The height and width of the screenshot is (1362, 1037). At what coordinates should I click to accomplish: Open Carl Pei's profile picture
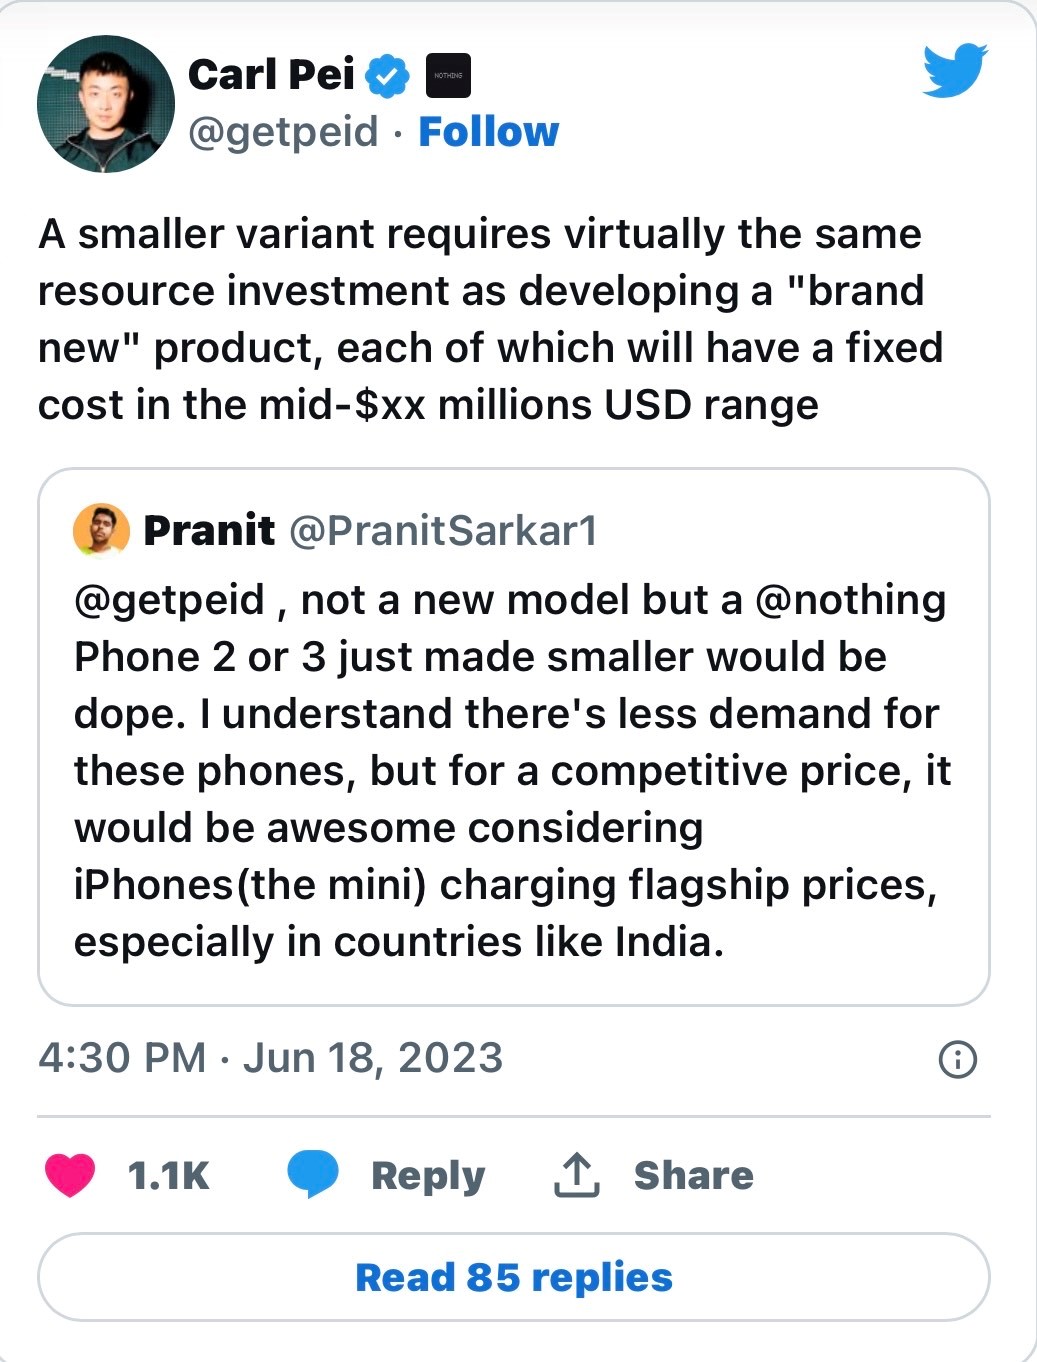click(105, 104)
